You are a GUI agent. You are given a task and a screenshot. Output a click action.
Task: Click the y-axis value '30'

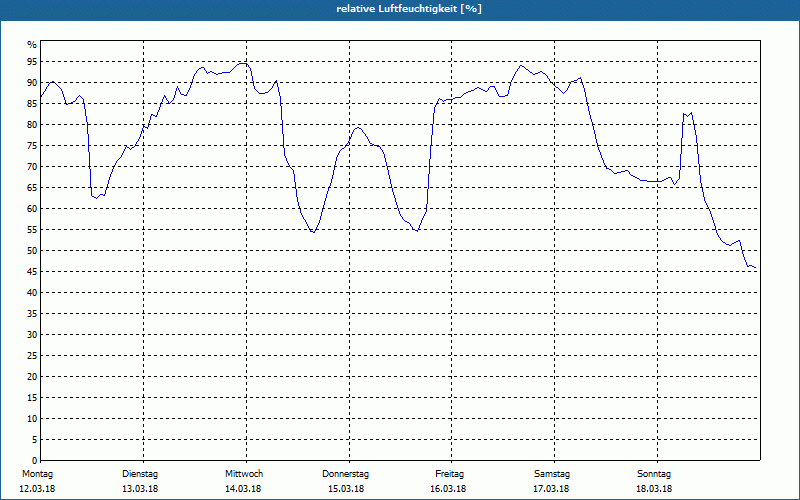pyautogui.click(x=32, y=335)
